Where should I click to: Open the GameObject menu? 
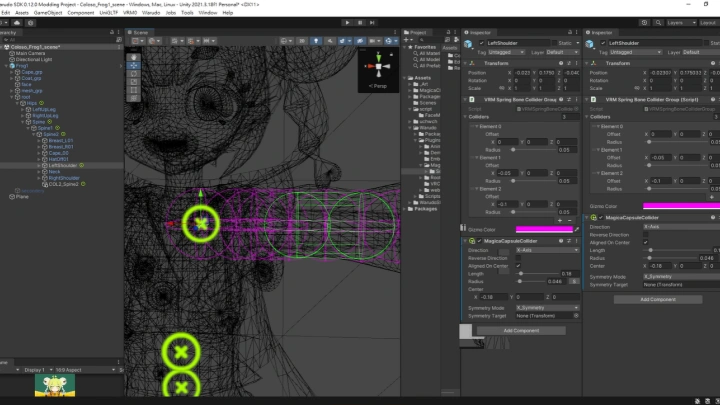[x=48, y=13]
